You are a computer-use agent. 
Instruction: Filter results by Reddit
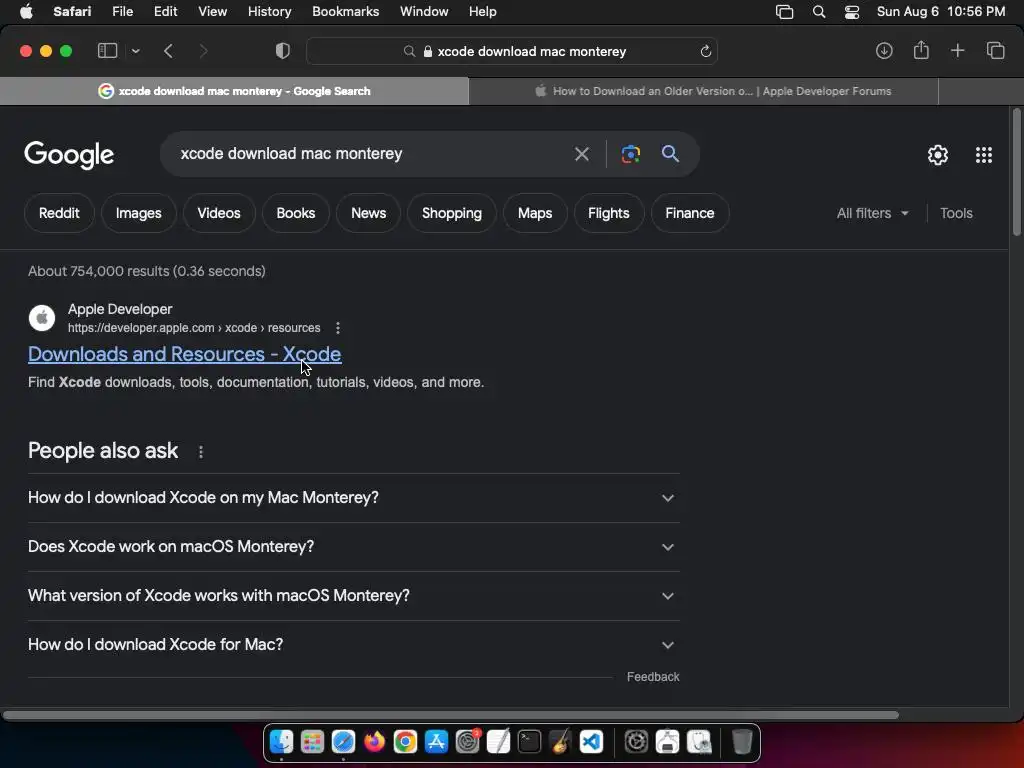[x=59, y=213]
